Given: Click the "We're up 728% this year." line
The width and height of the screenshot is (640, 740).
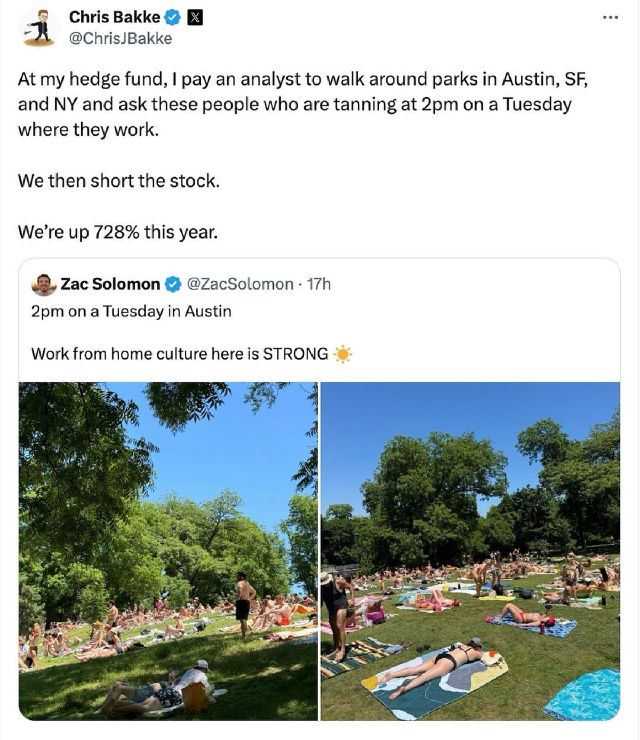Looking at the screenshot, I should click(117, 232).
